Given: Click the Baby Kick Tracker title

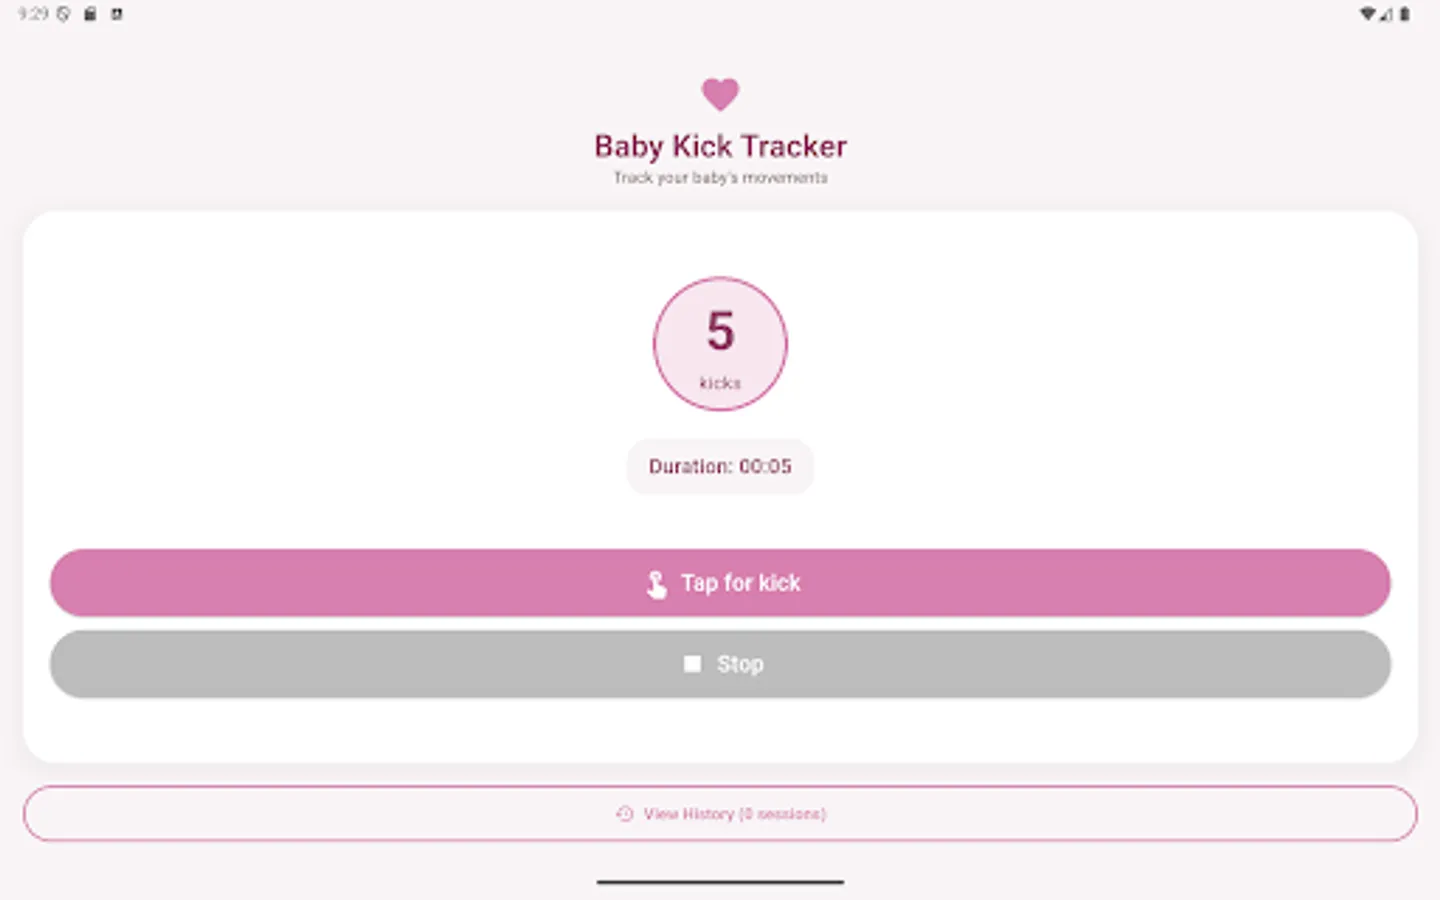Looking at the screenshot, I should (720, 146).
